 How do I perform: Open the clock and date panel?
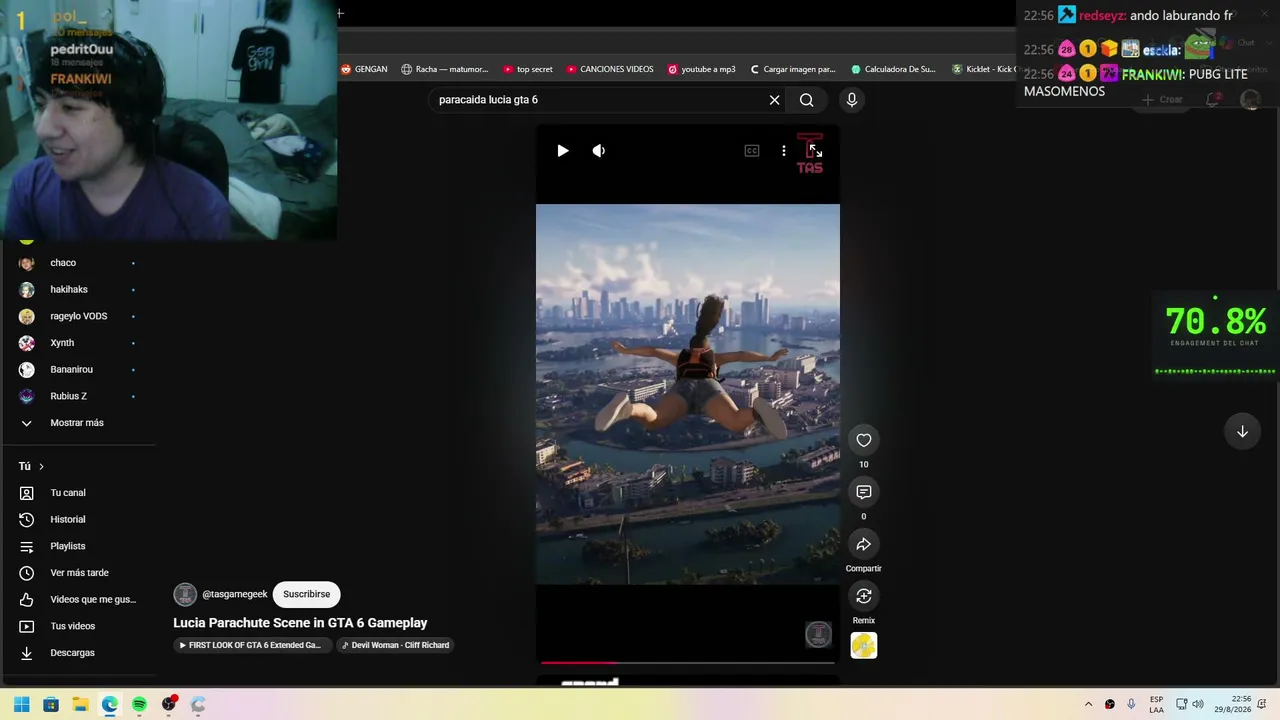(x=1233, y=704)
